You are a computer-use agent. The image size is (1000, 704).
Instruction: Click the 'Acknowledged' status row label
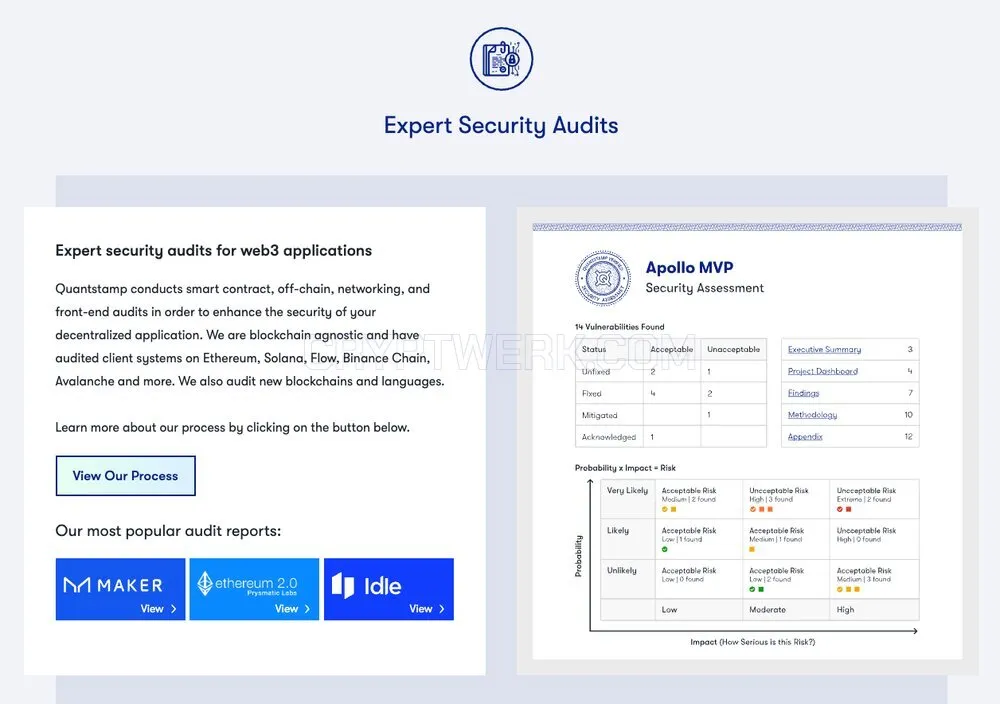[608, 437]
